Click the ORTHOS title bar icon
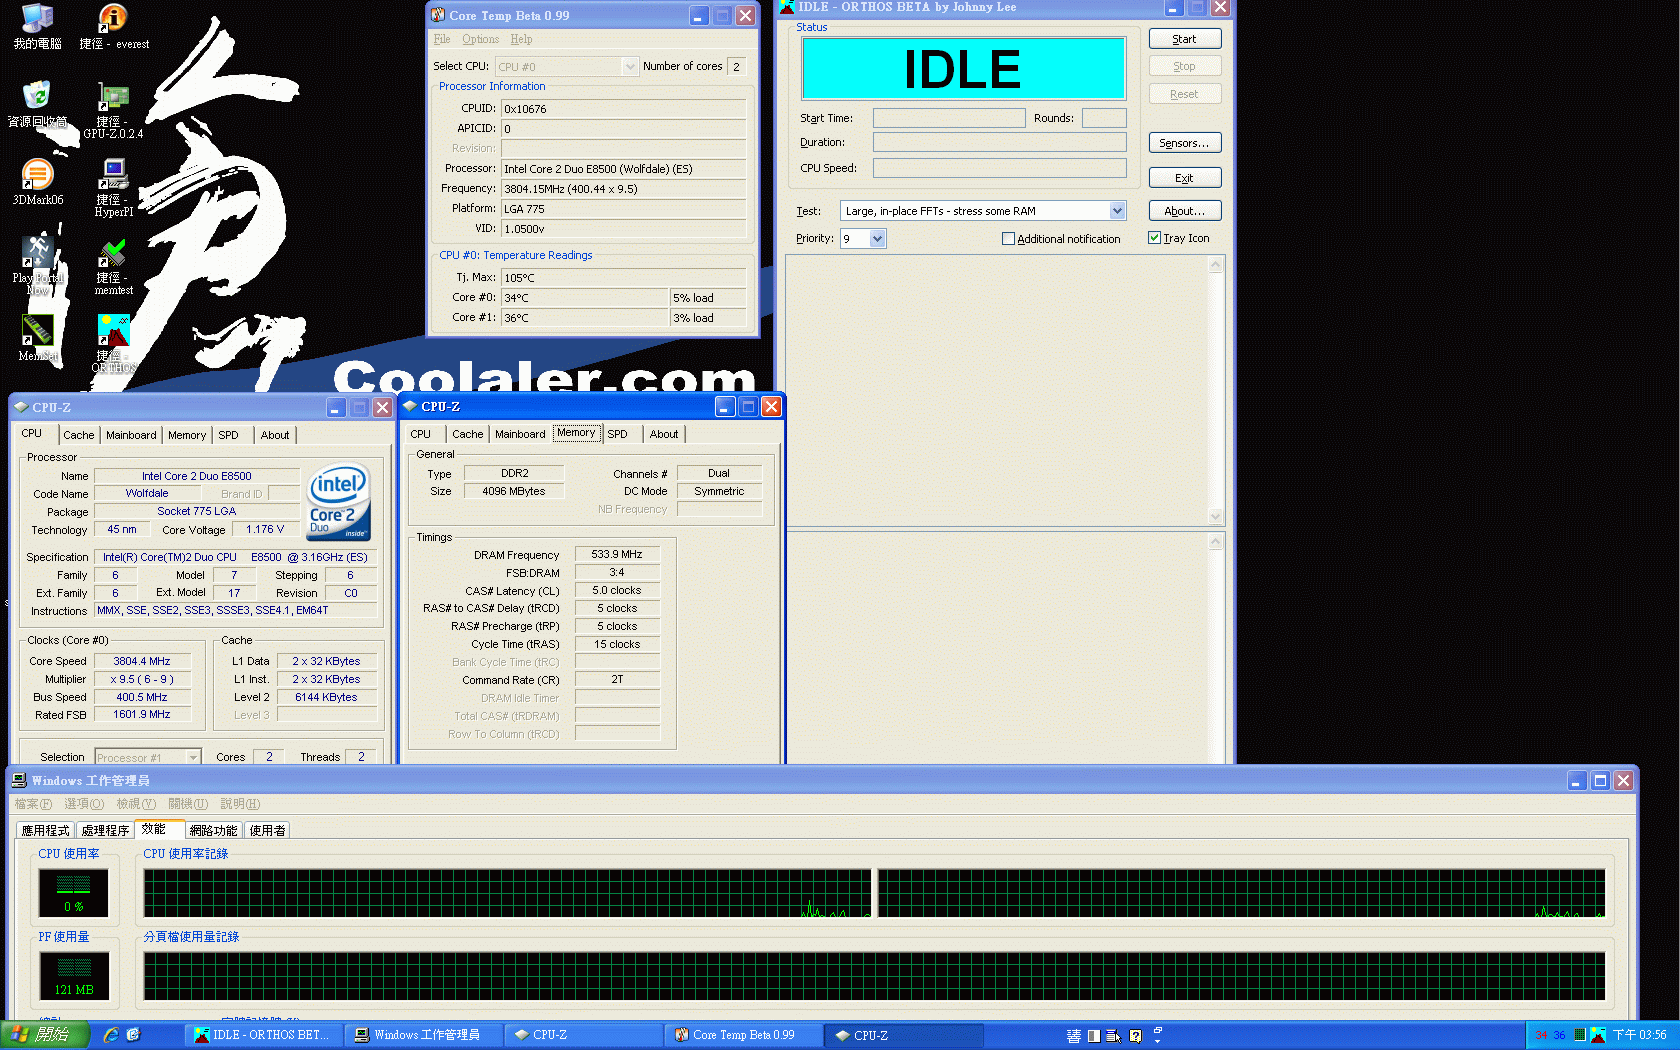1680x1050 pixels. click(x=787, y=7)
